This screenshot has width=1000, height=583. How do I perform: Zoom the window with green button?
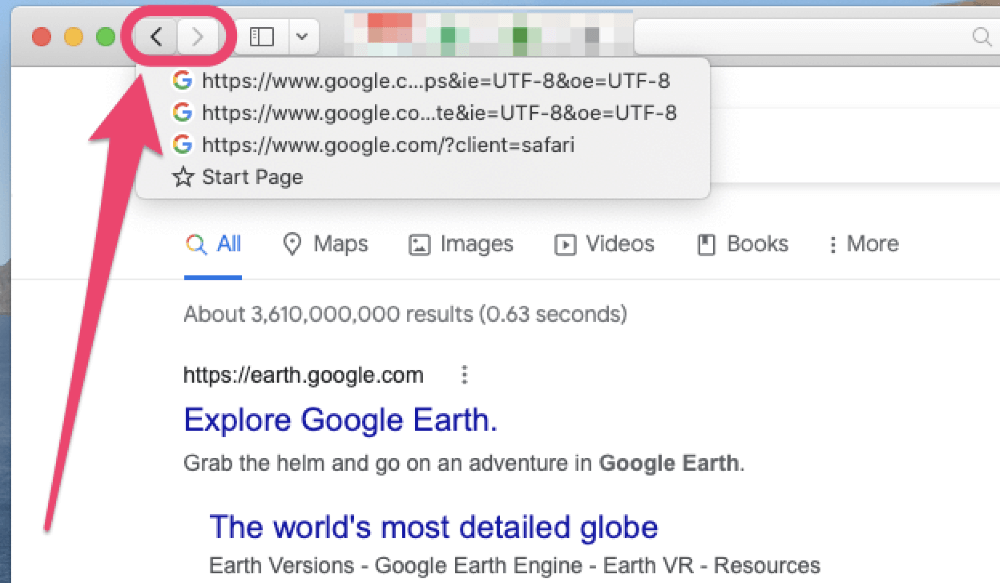[105, 37]
